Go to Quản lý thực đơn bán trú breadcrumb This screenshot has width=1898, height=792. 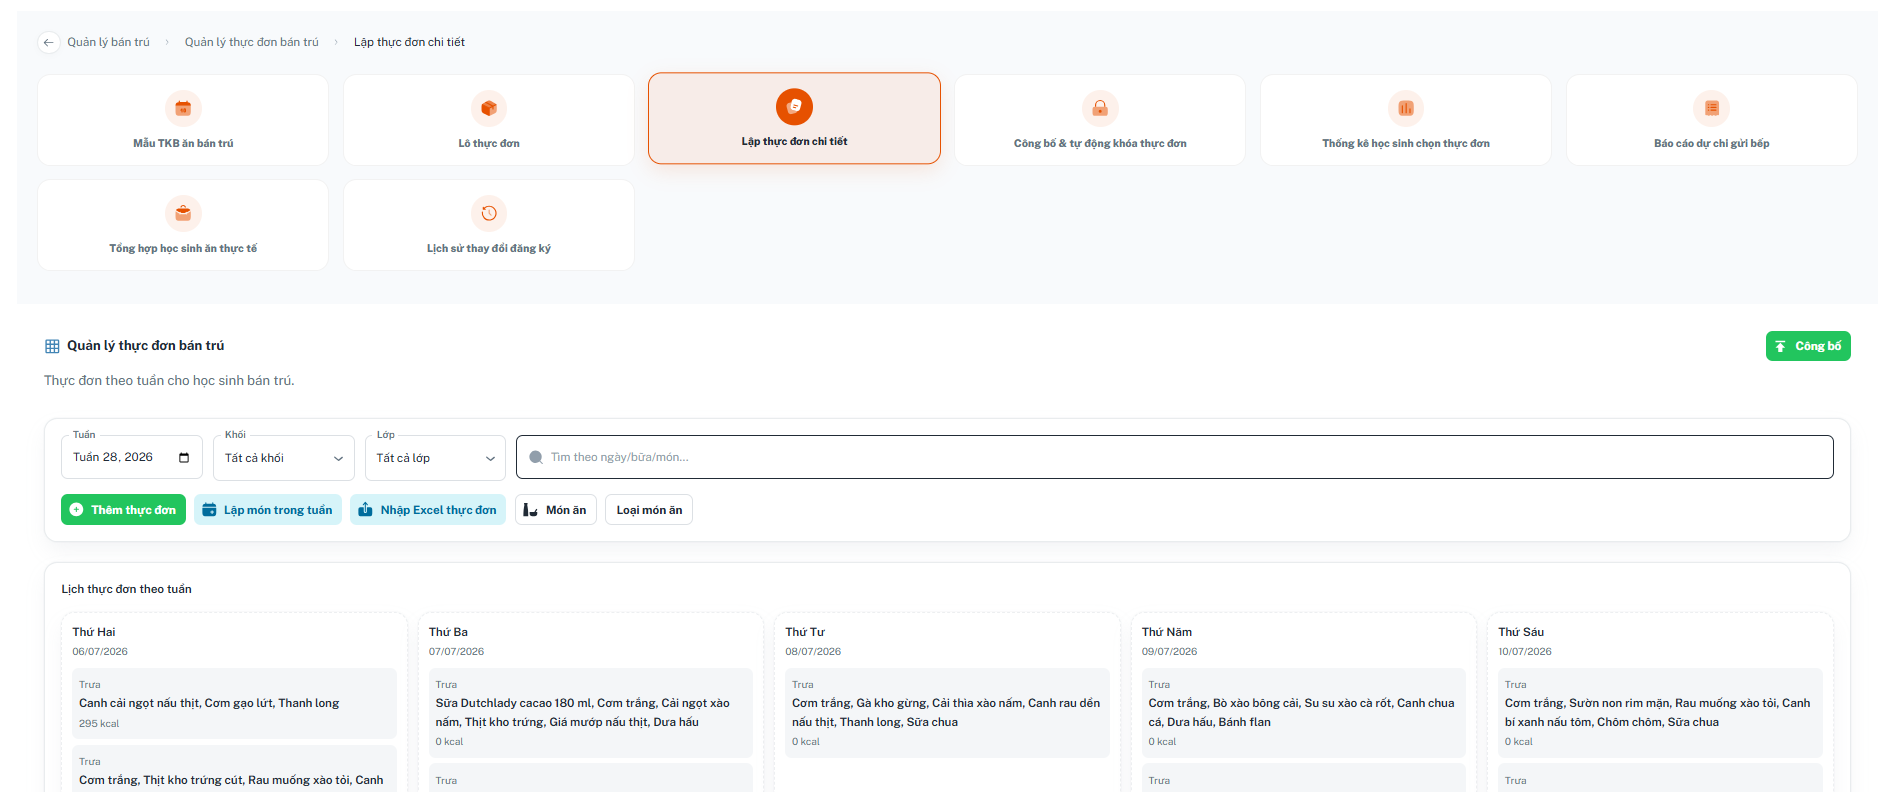point(252,42)
